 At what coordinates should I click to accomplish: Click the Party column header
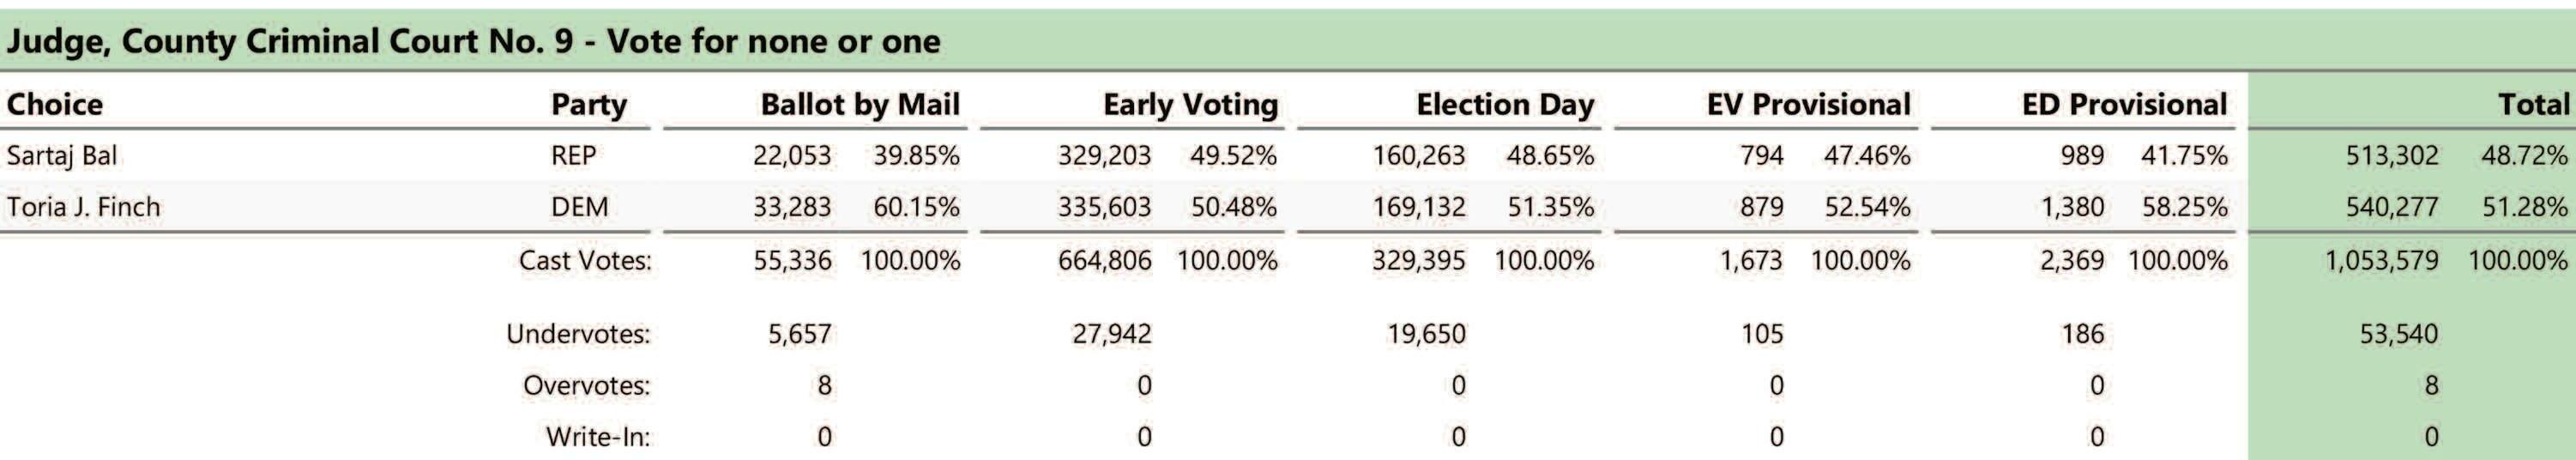coord(589,104)
